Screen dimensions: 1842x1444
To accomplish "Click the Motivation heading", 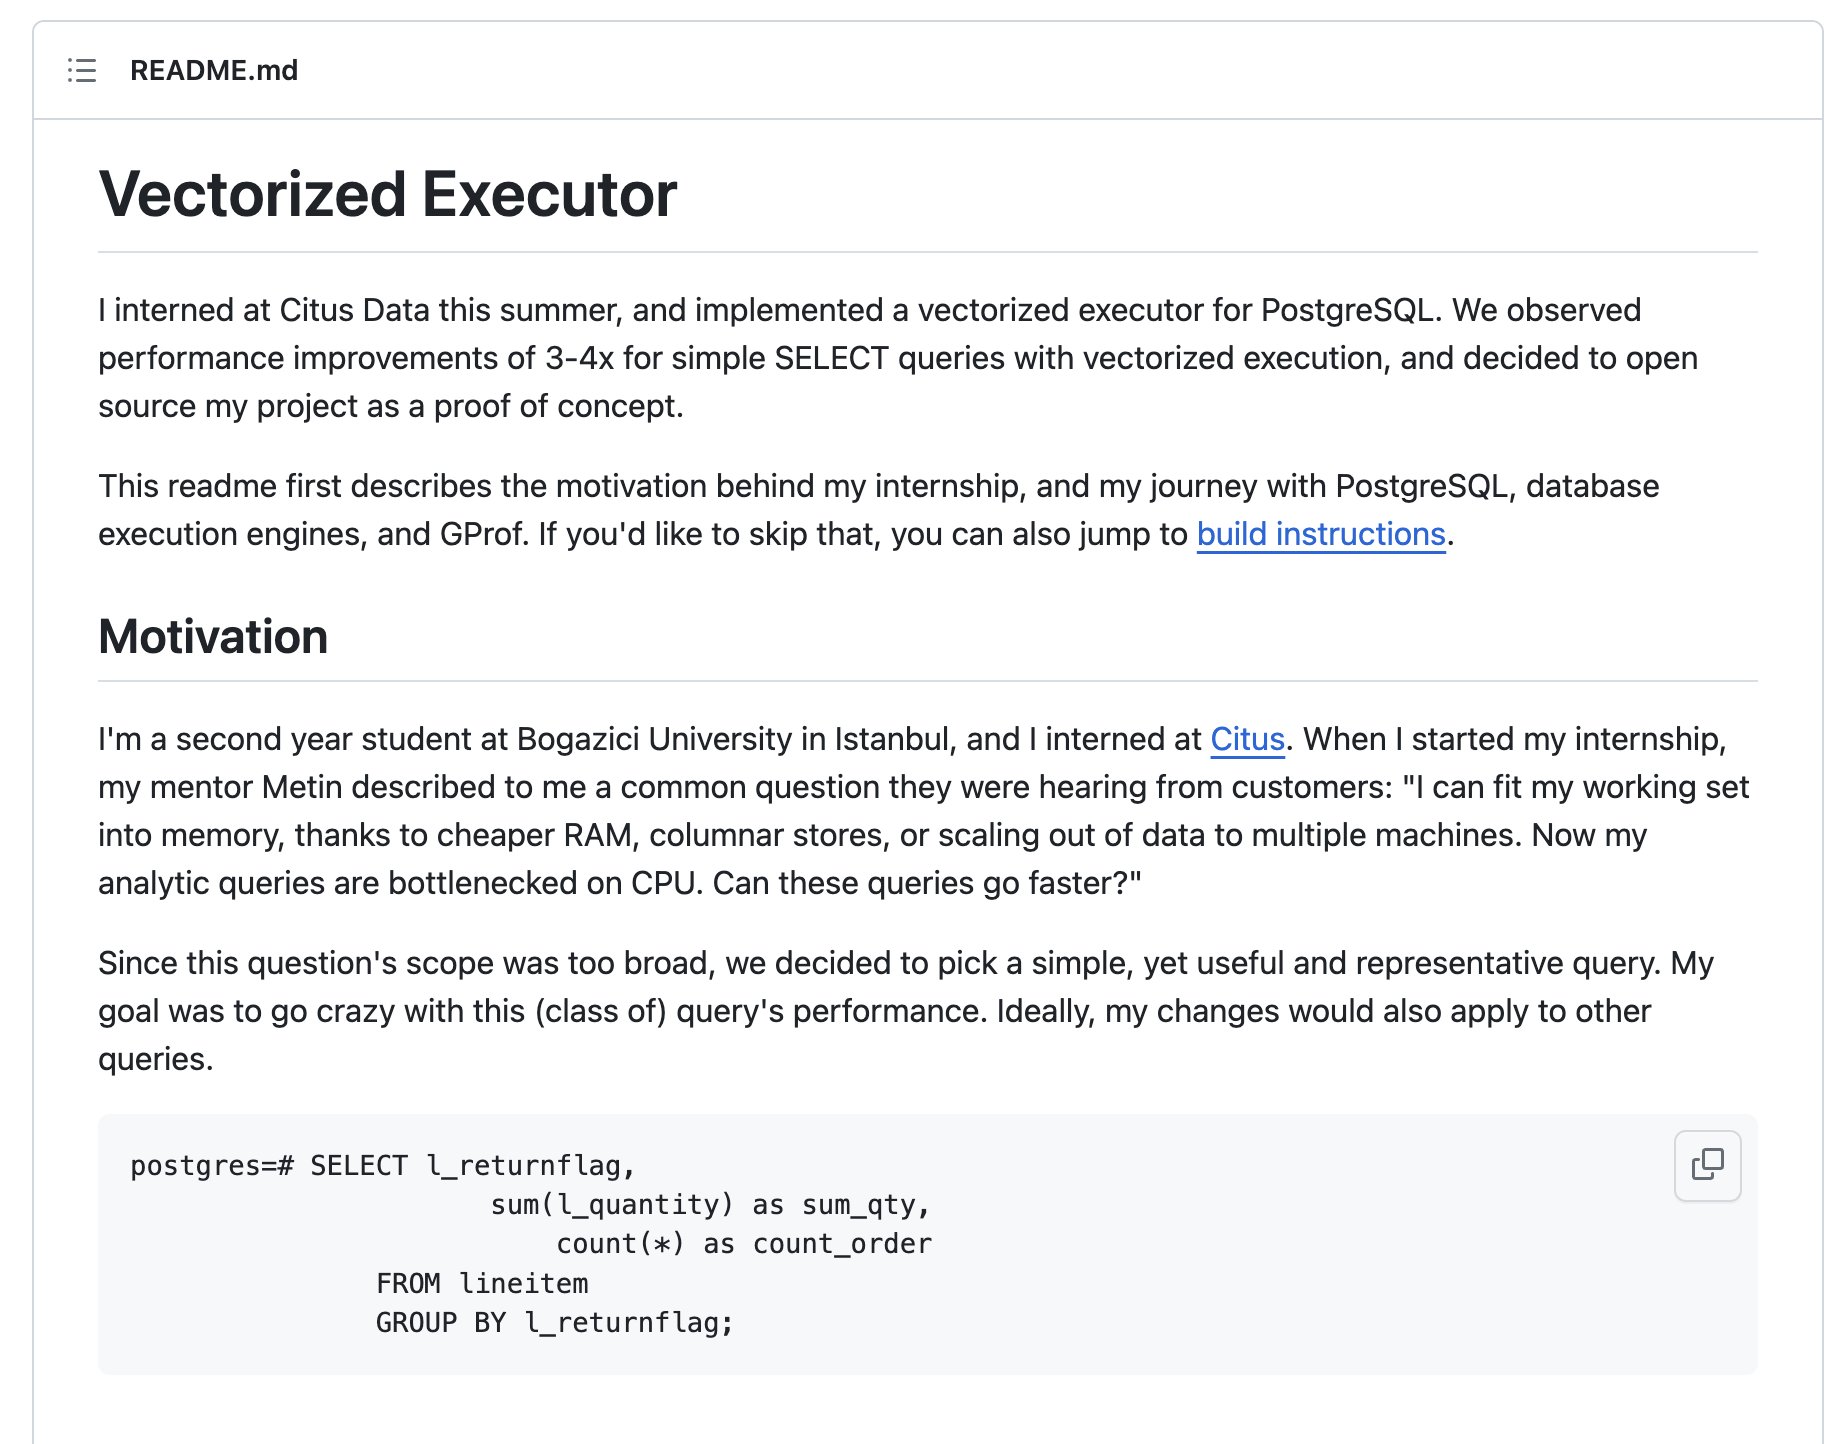I will pyautogui.click(x=213, y=637).
